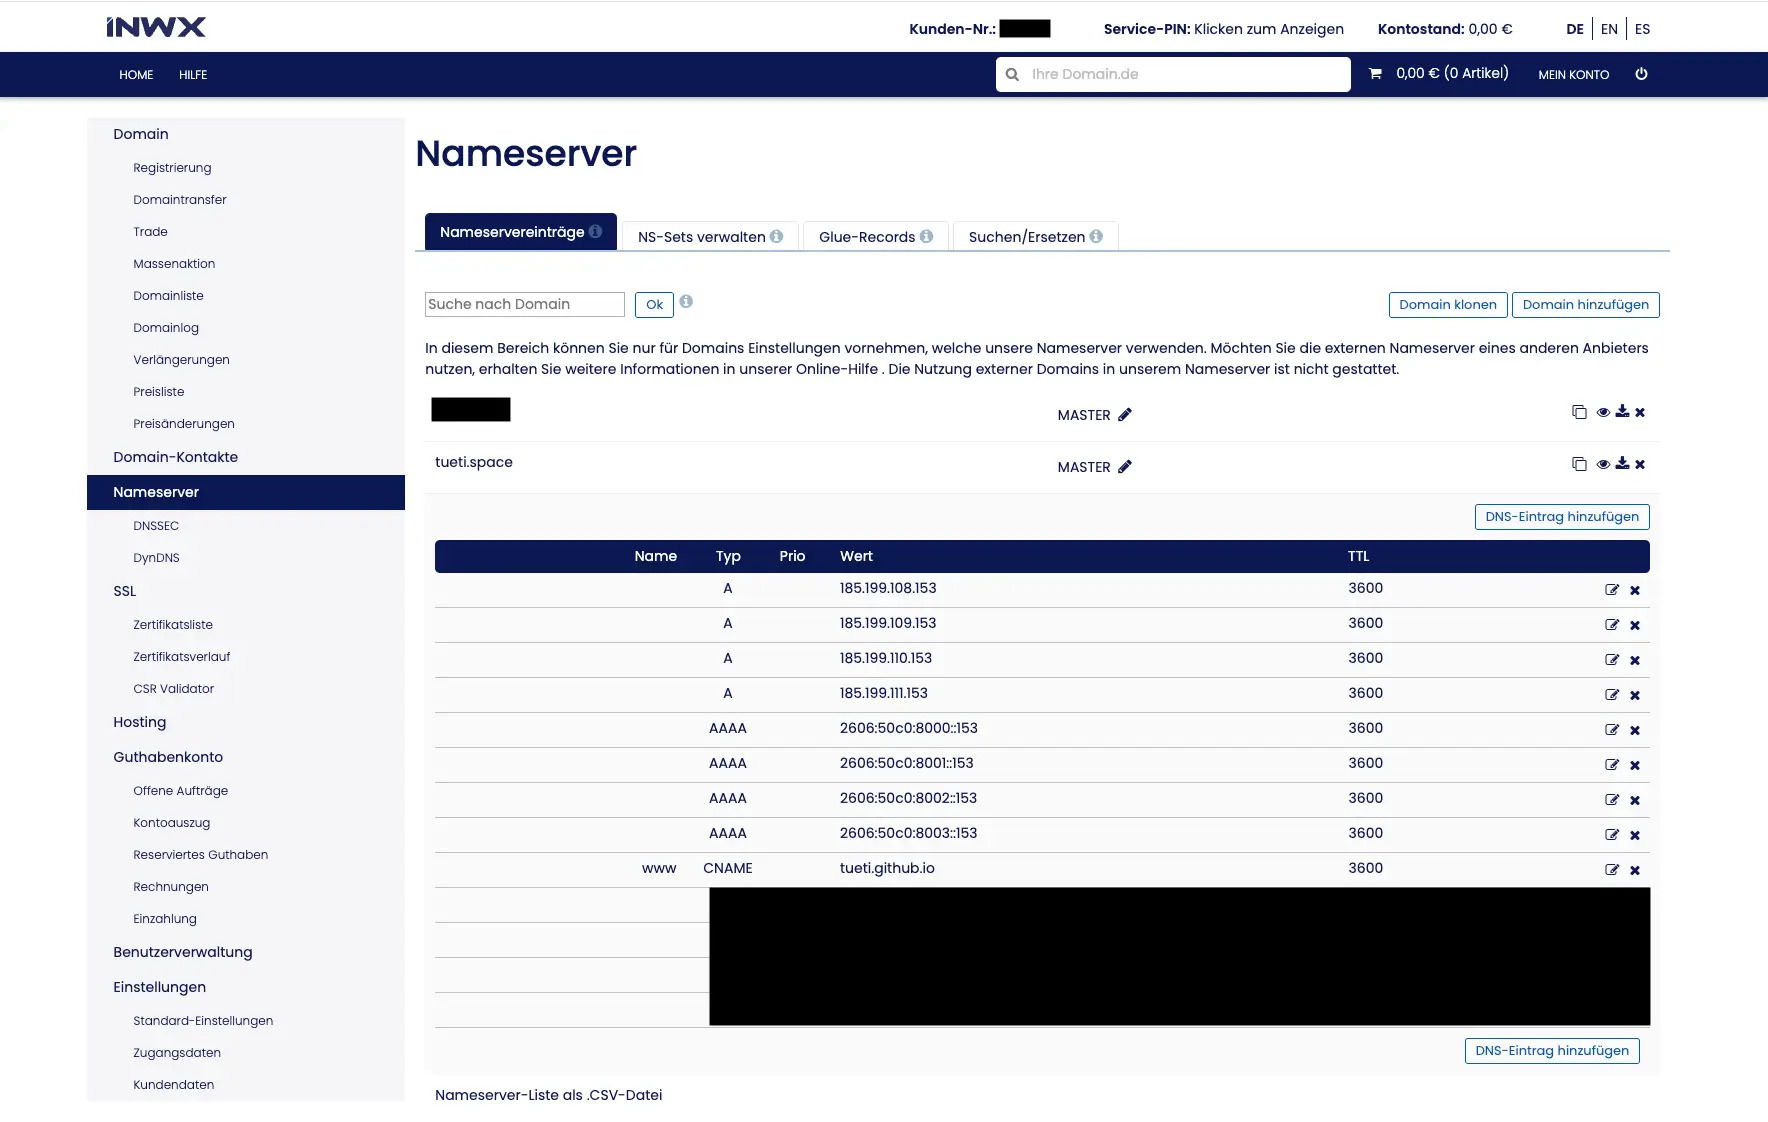Open the cart icon in the header
Image resolution: width=1768 pixels, height=1122 pixels.
pyautogui.click(x=1377, y=72)
